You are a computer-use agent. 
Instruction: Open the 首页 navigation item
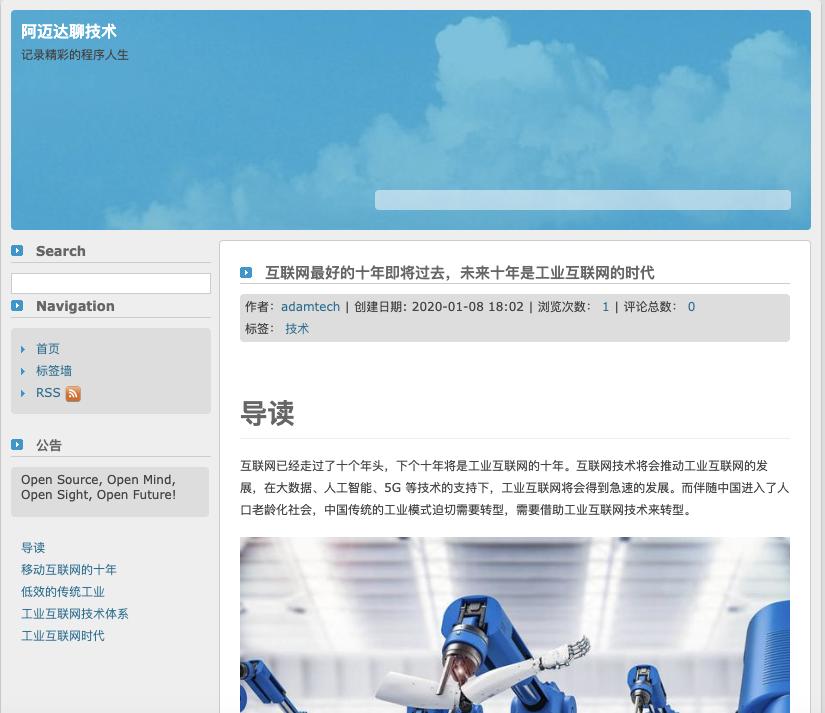tap(47, 349)
